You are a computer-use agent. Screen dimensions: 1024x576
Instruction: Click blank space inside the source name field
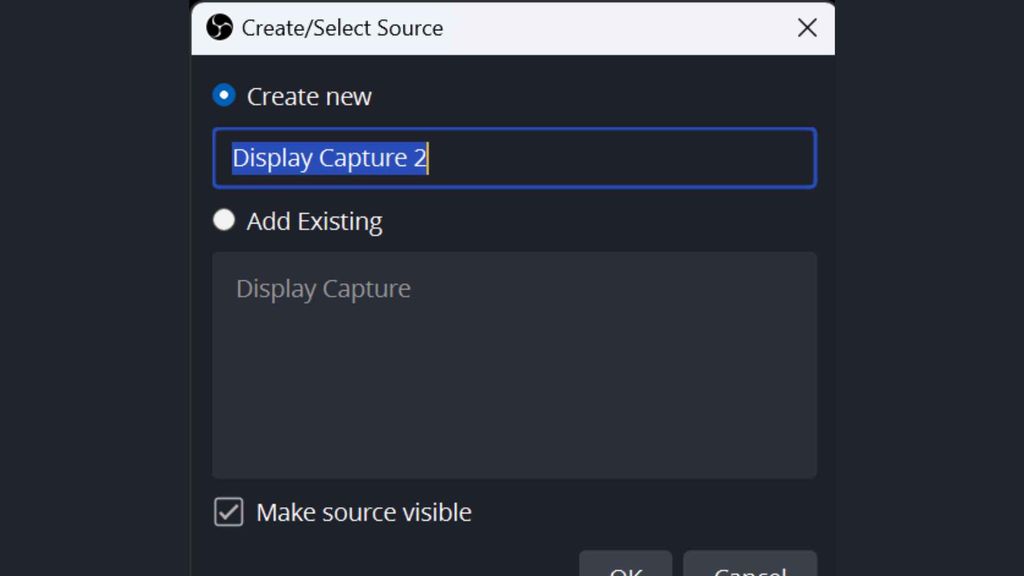[x=620, y=158]
